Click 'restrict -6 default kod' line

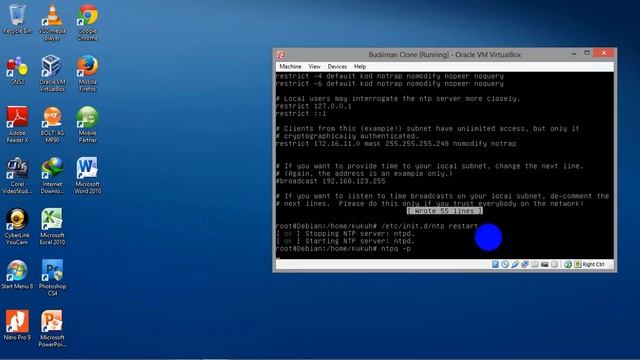coord(390,83)
